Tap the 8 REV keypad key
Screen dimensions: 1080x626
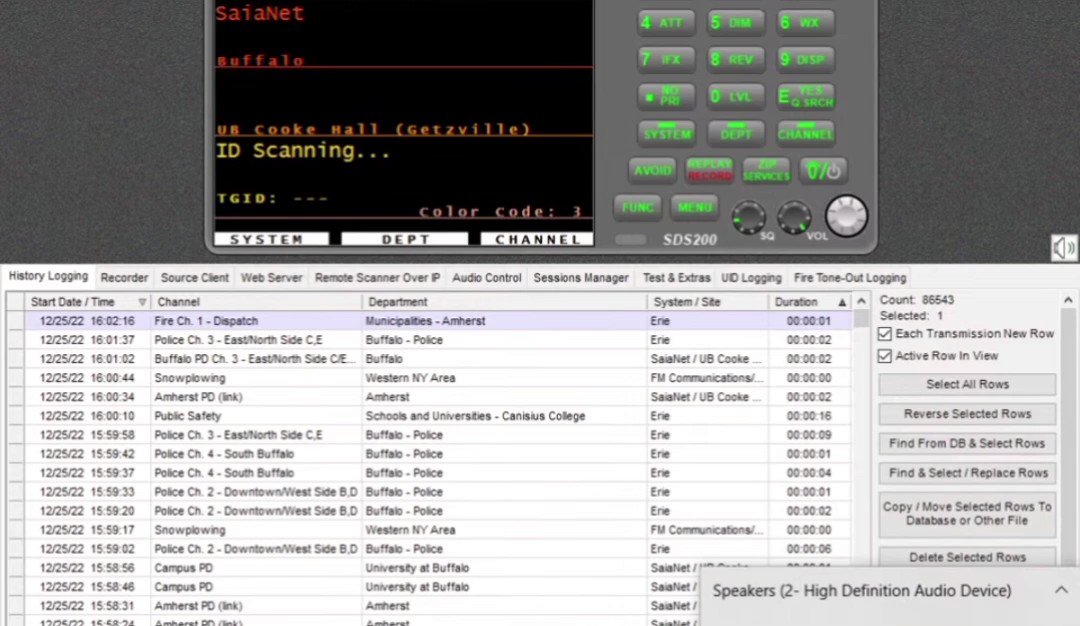click(735, 60)
